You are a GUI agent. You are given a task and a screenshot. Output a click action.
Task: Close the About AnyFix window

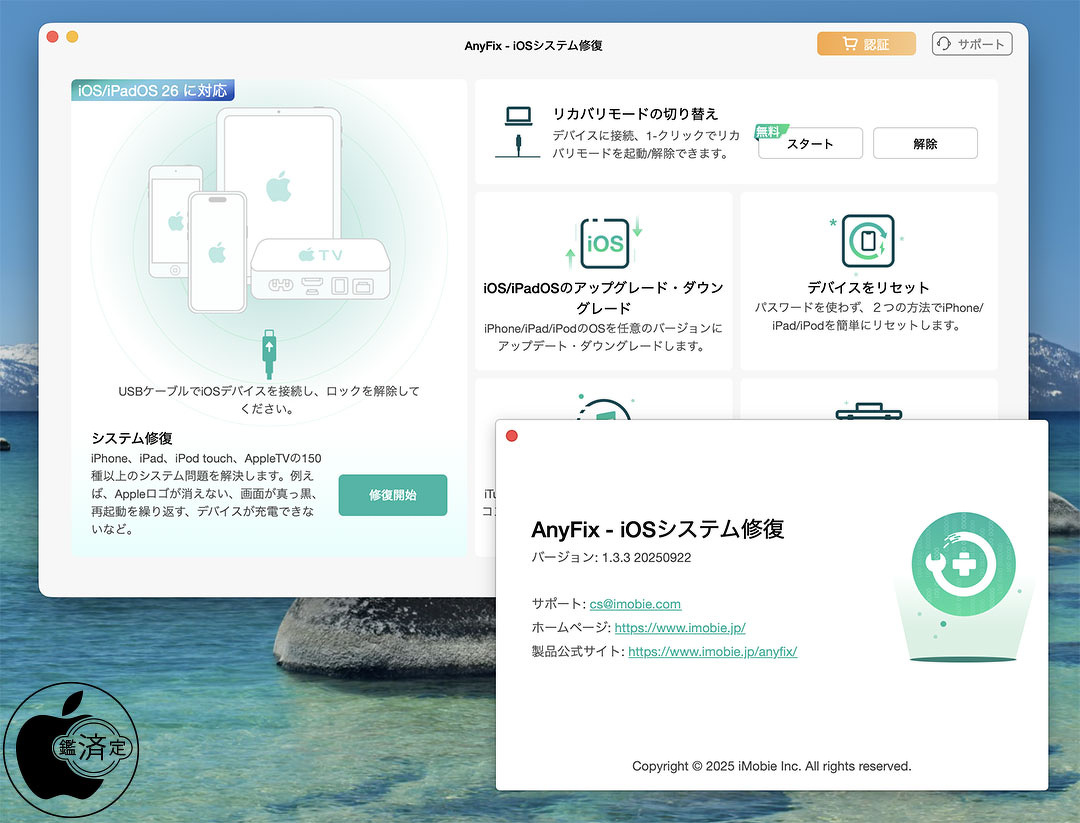[x=512, y=436]
